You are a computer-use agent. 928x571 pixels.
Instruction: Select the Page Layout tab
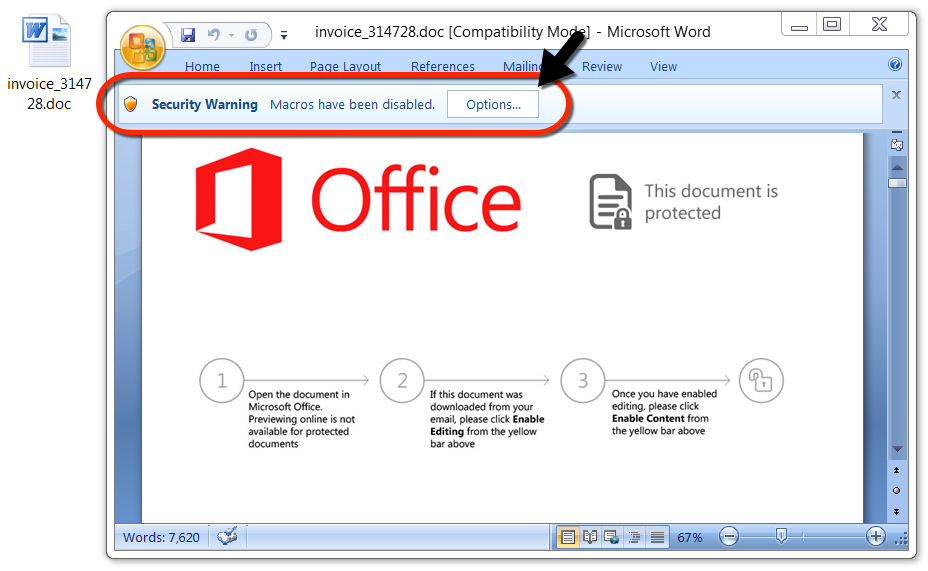(346, 66)
